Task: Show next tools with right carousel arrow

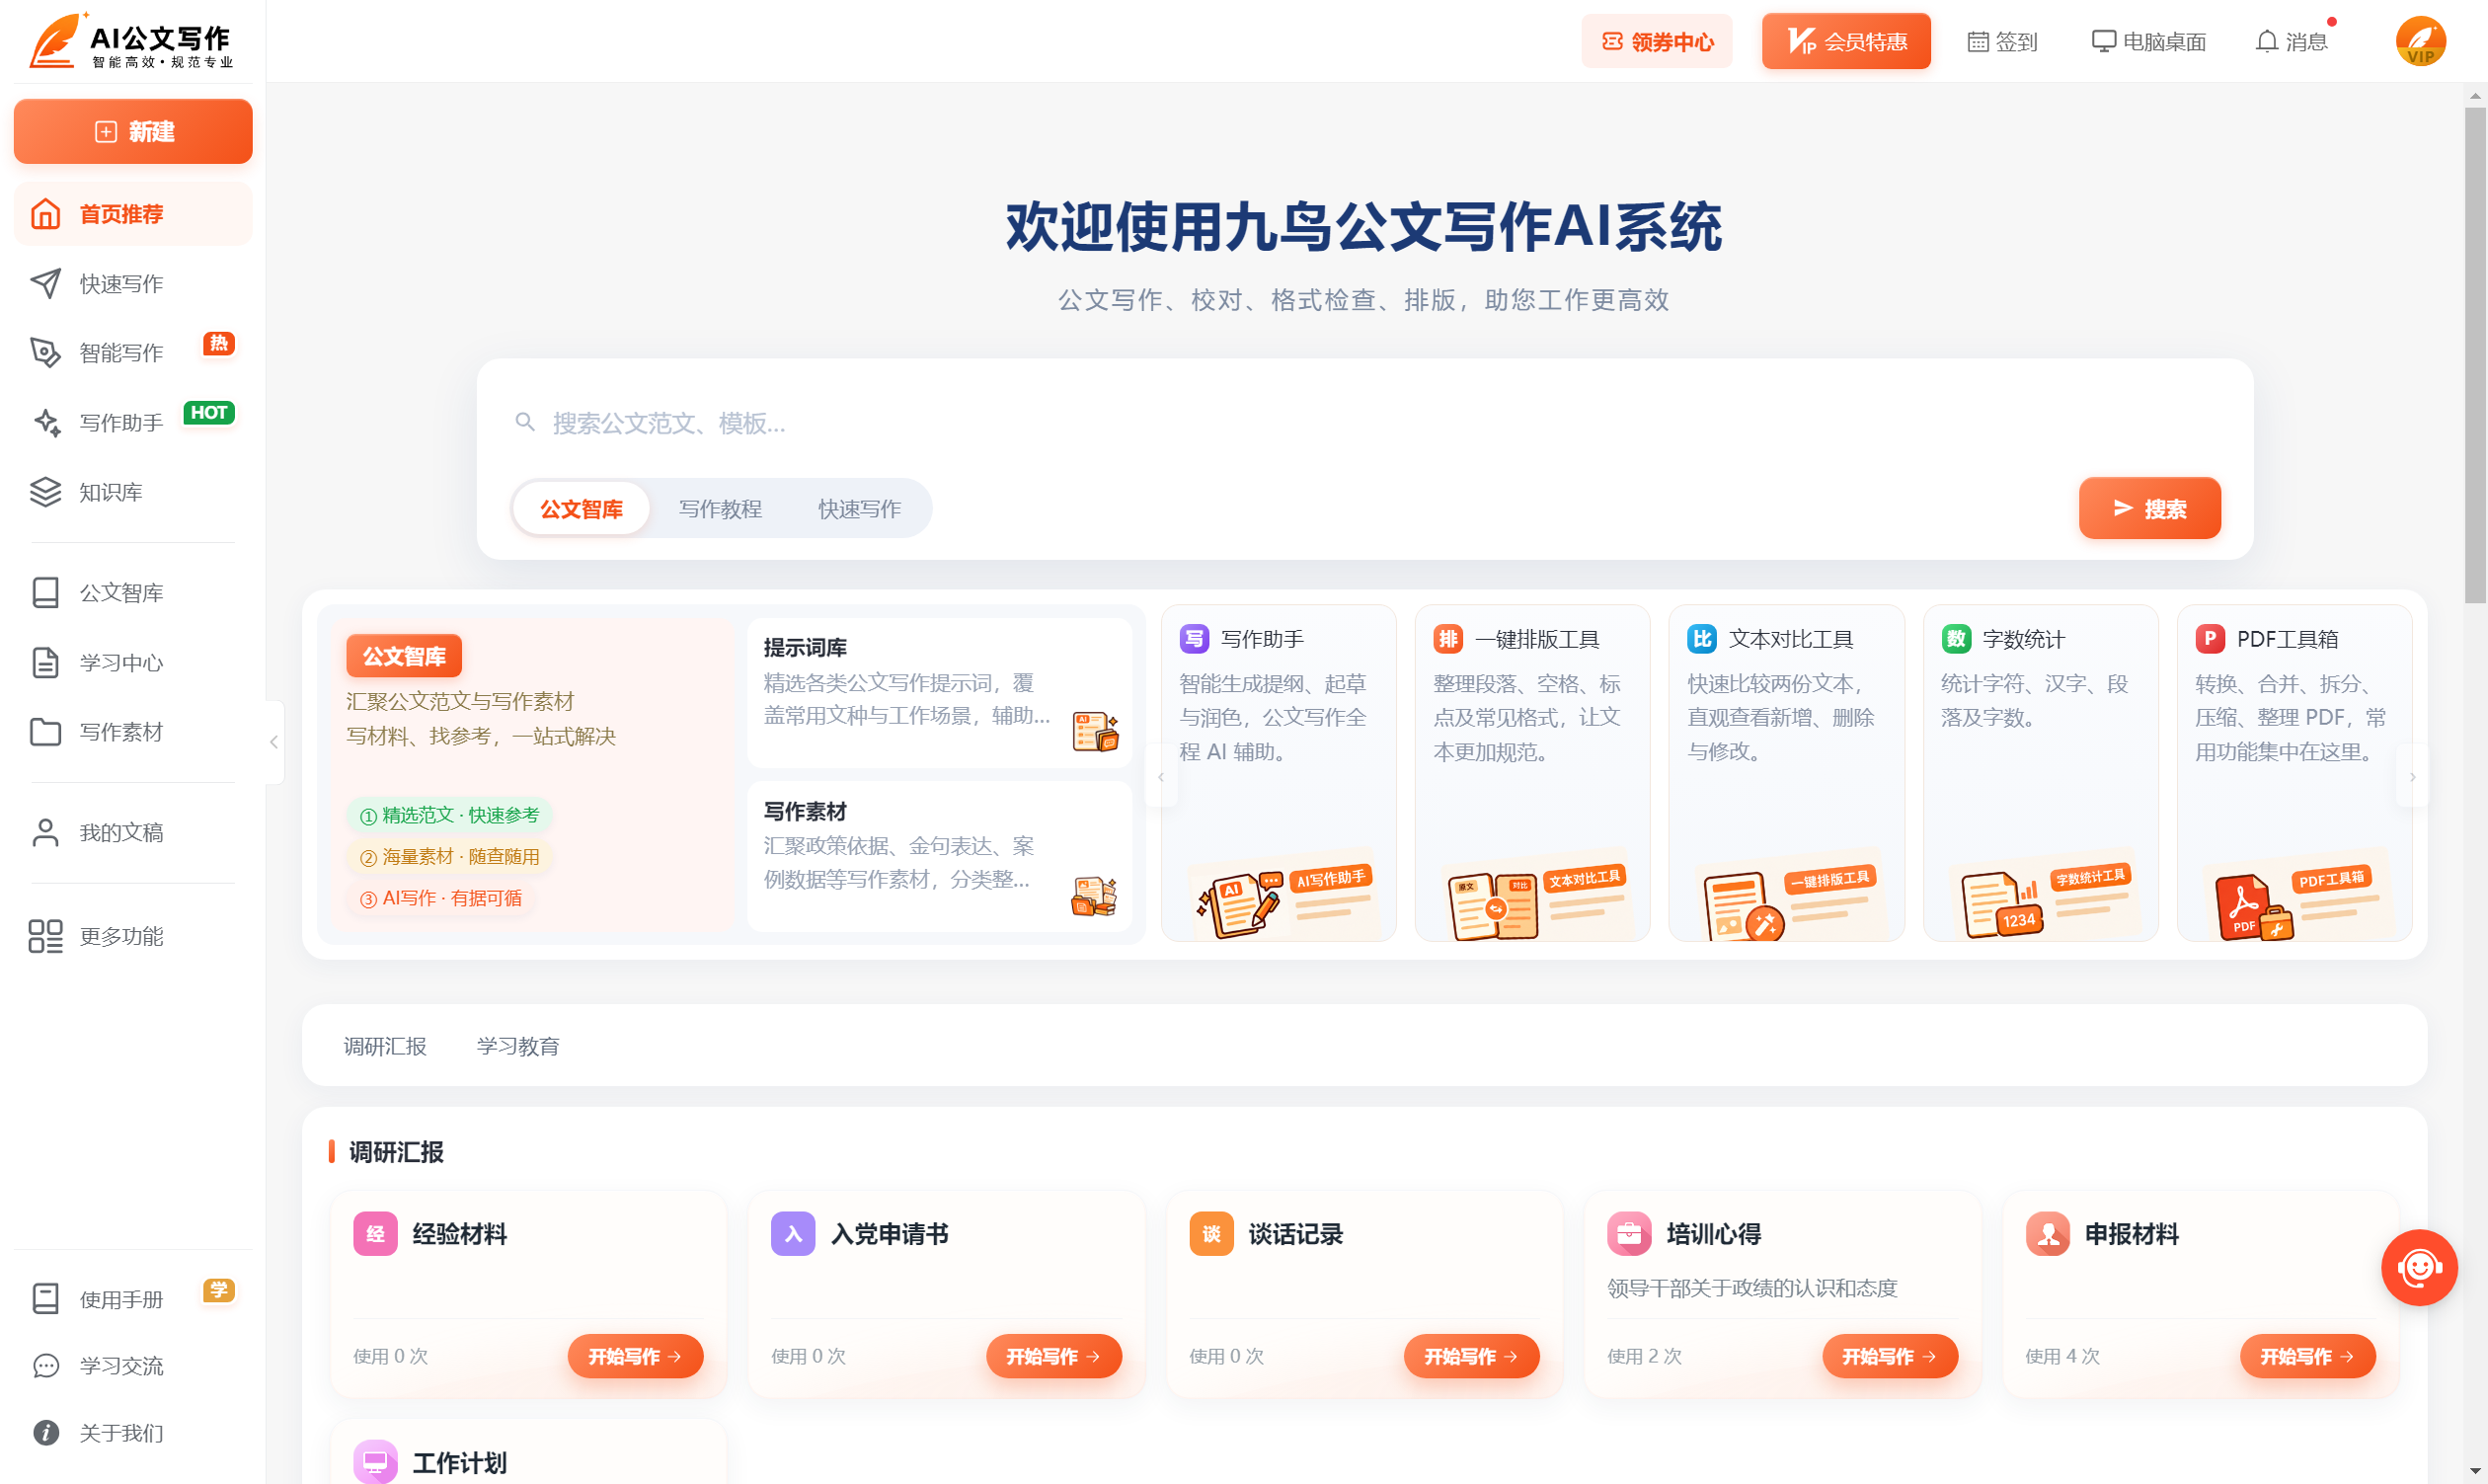Action: [x=2412, y=776]
